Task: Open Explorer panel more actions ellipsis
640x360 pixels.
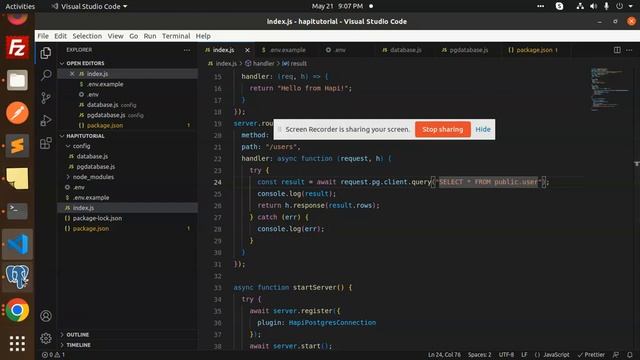Action: pos(187,50)
